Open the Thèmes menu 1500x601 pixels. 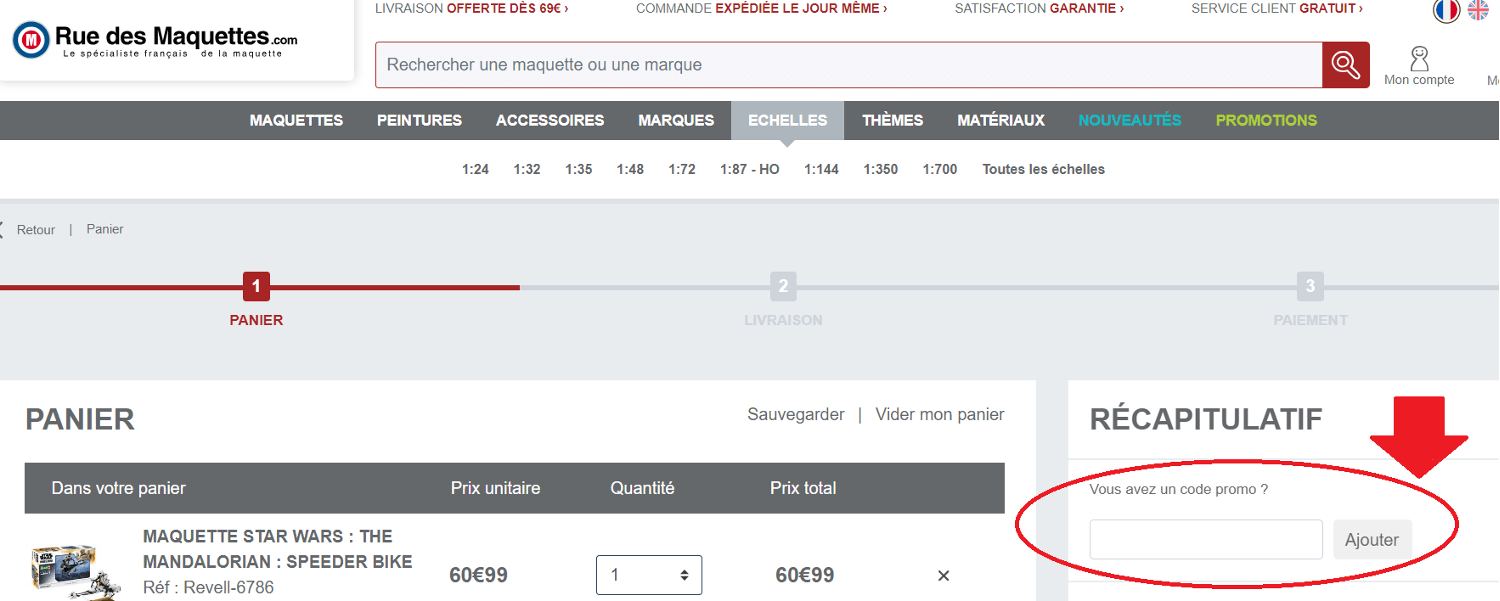pyautogui.click(x=893, y=120)
